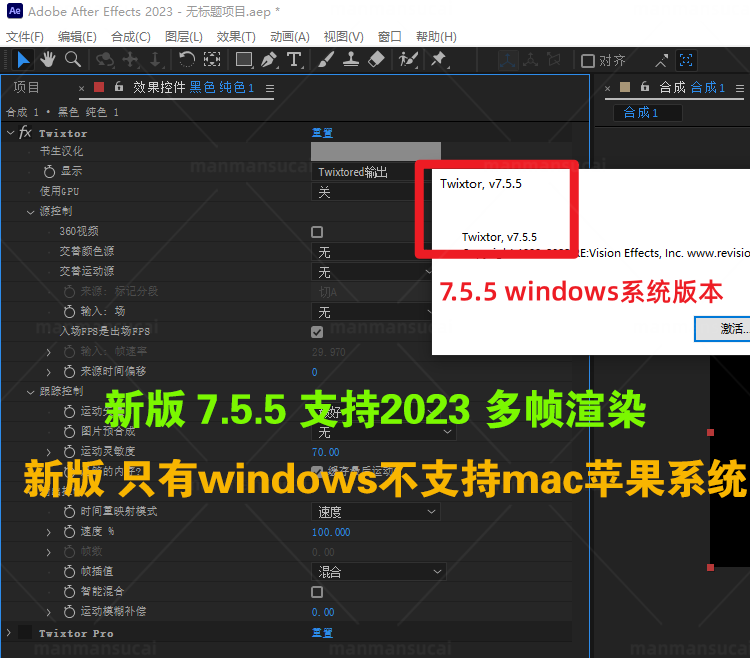
Task: Click the World Axis mode icon
Action: (530, 61)
